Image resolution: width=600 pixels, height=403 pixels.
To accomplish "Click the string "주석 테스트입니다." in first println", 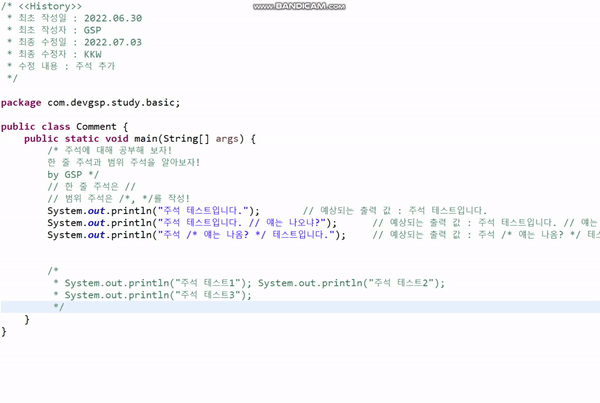I will [x=204, y=210].
